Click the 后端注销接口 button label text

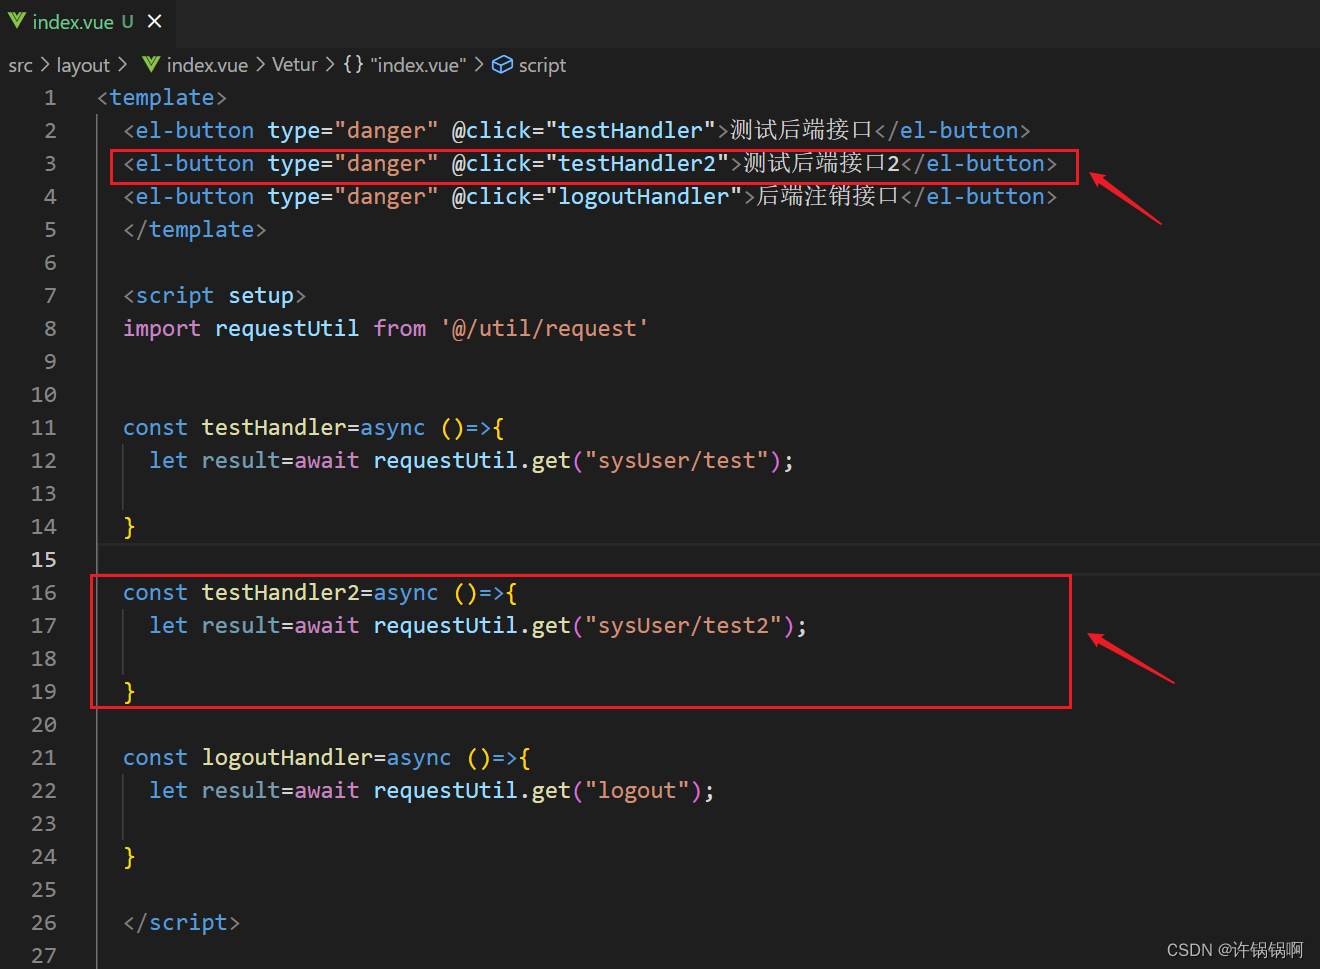click(828, 197)
